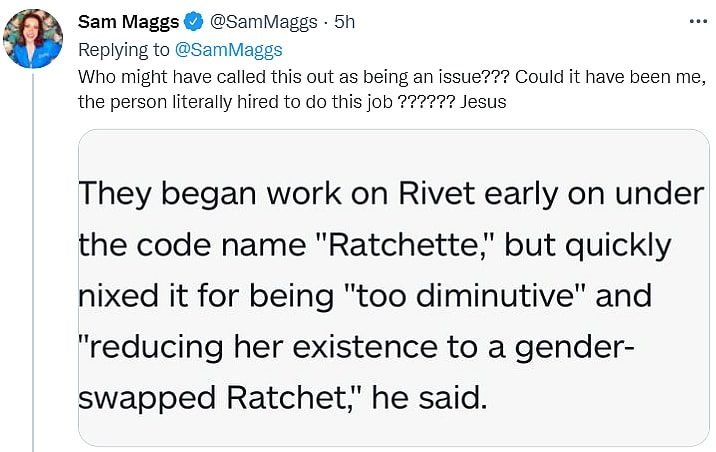Click the blue @SamMaggs mention after "Replying to"
The width and height of the screenshot is (716, 452).
[x=229, y=48]
